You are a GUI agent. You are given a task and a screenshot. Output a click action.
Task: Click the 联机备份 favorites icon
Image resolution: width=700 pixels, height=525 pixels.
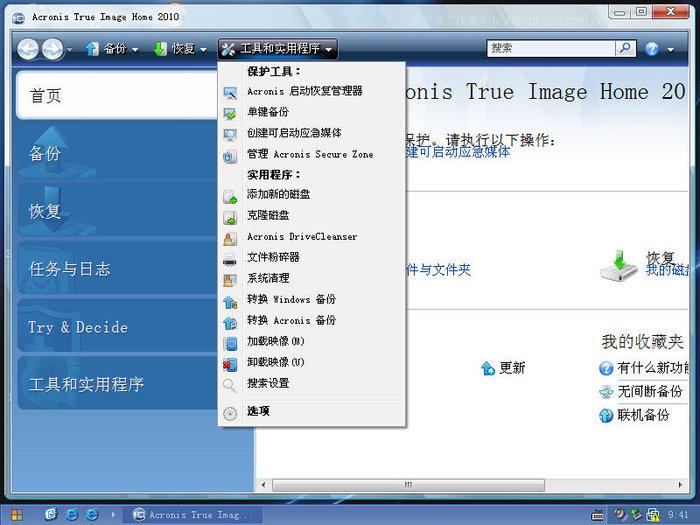point(606,416)
